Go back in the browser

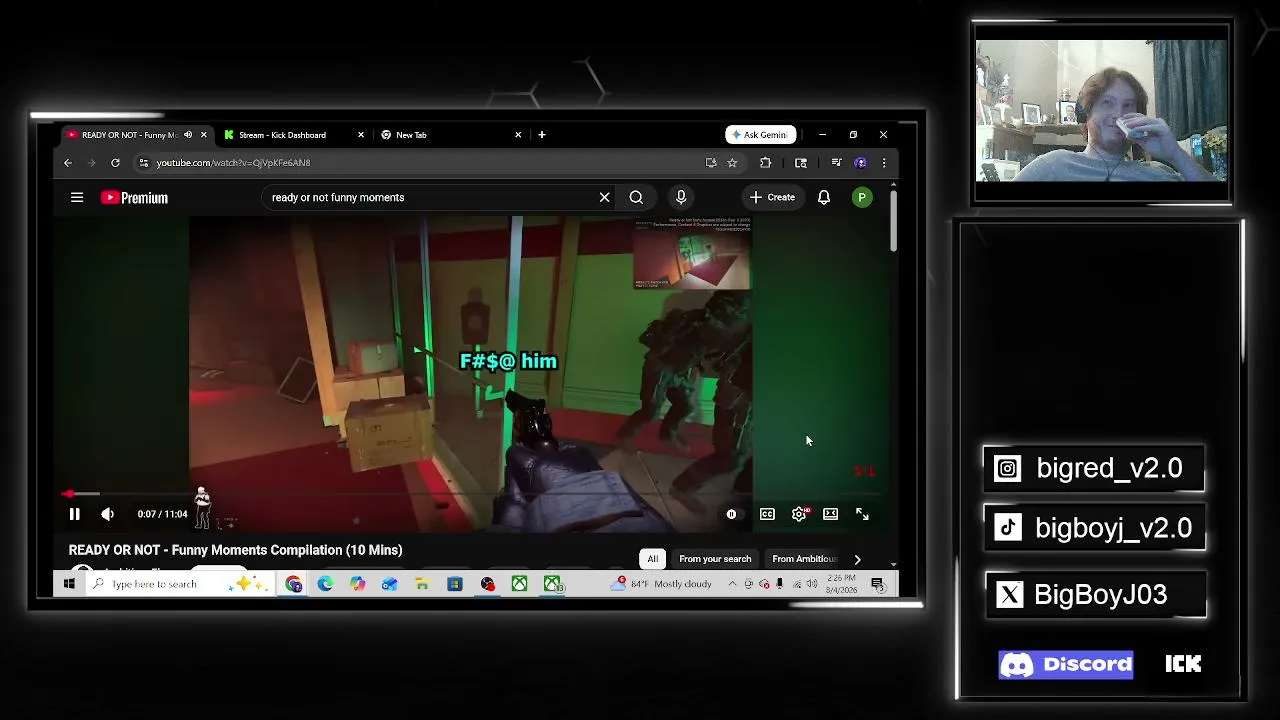click(x=68, y=163)
